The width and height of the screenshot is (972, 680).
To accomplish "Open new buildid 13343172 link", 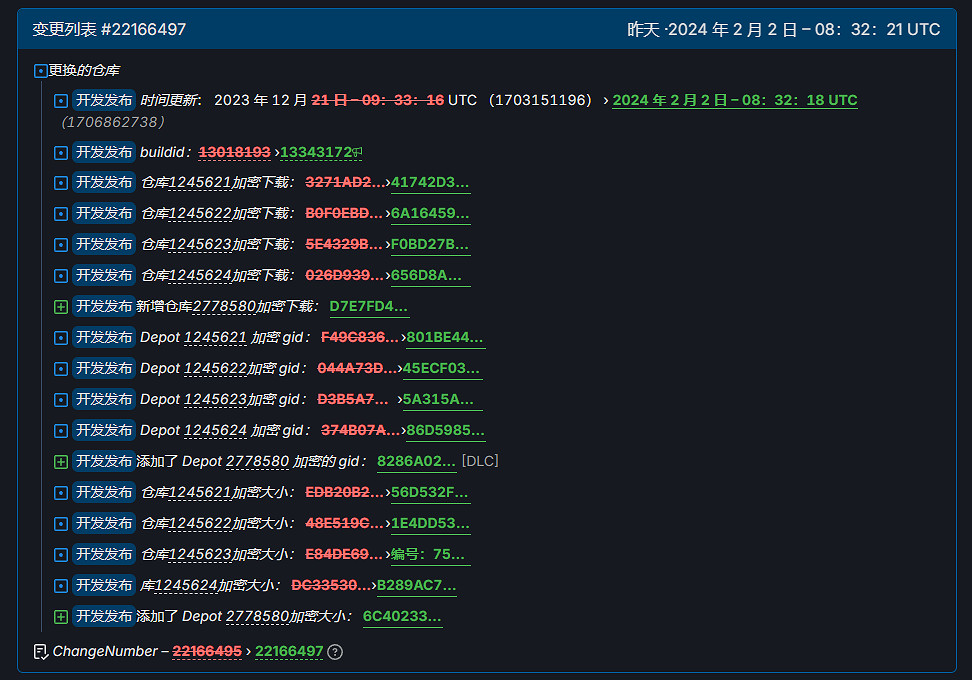I will tap(316, 153).
